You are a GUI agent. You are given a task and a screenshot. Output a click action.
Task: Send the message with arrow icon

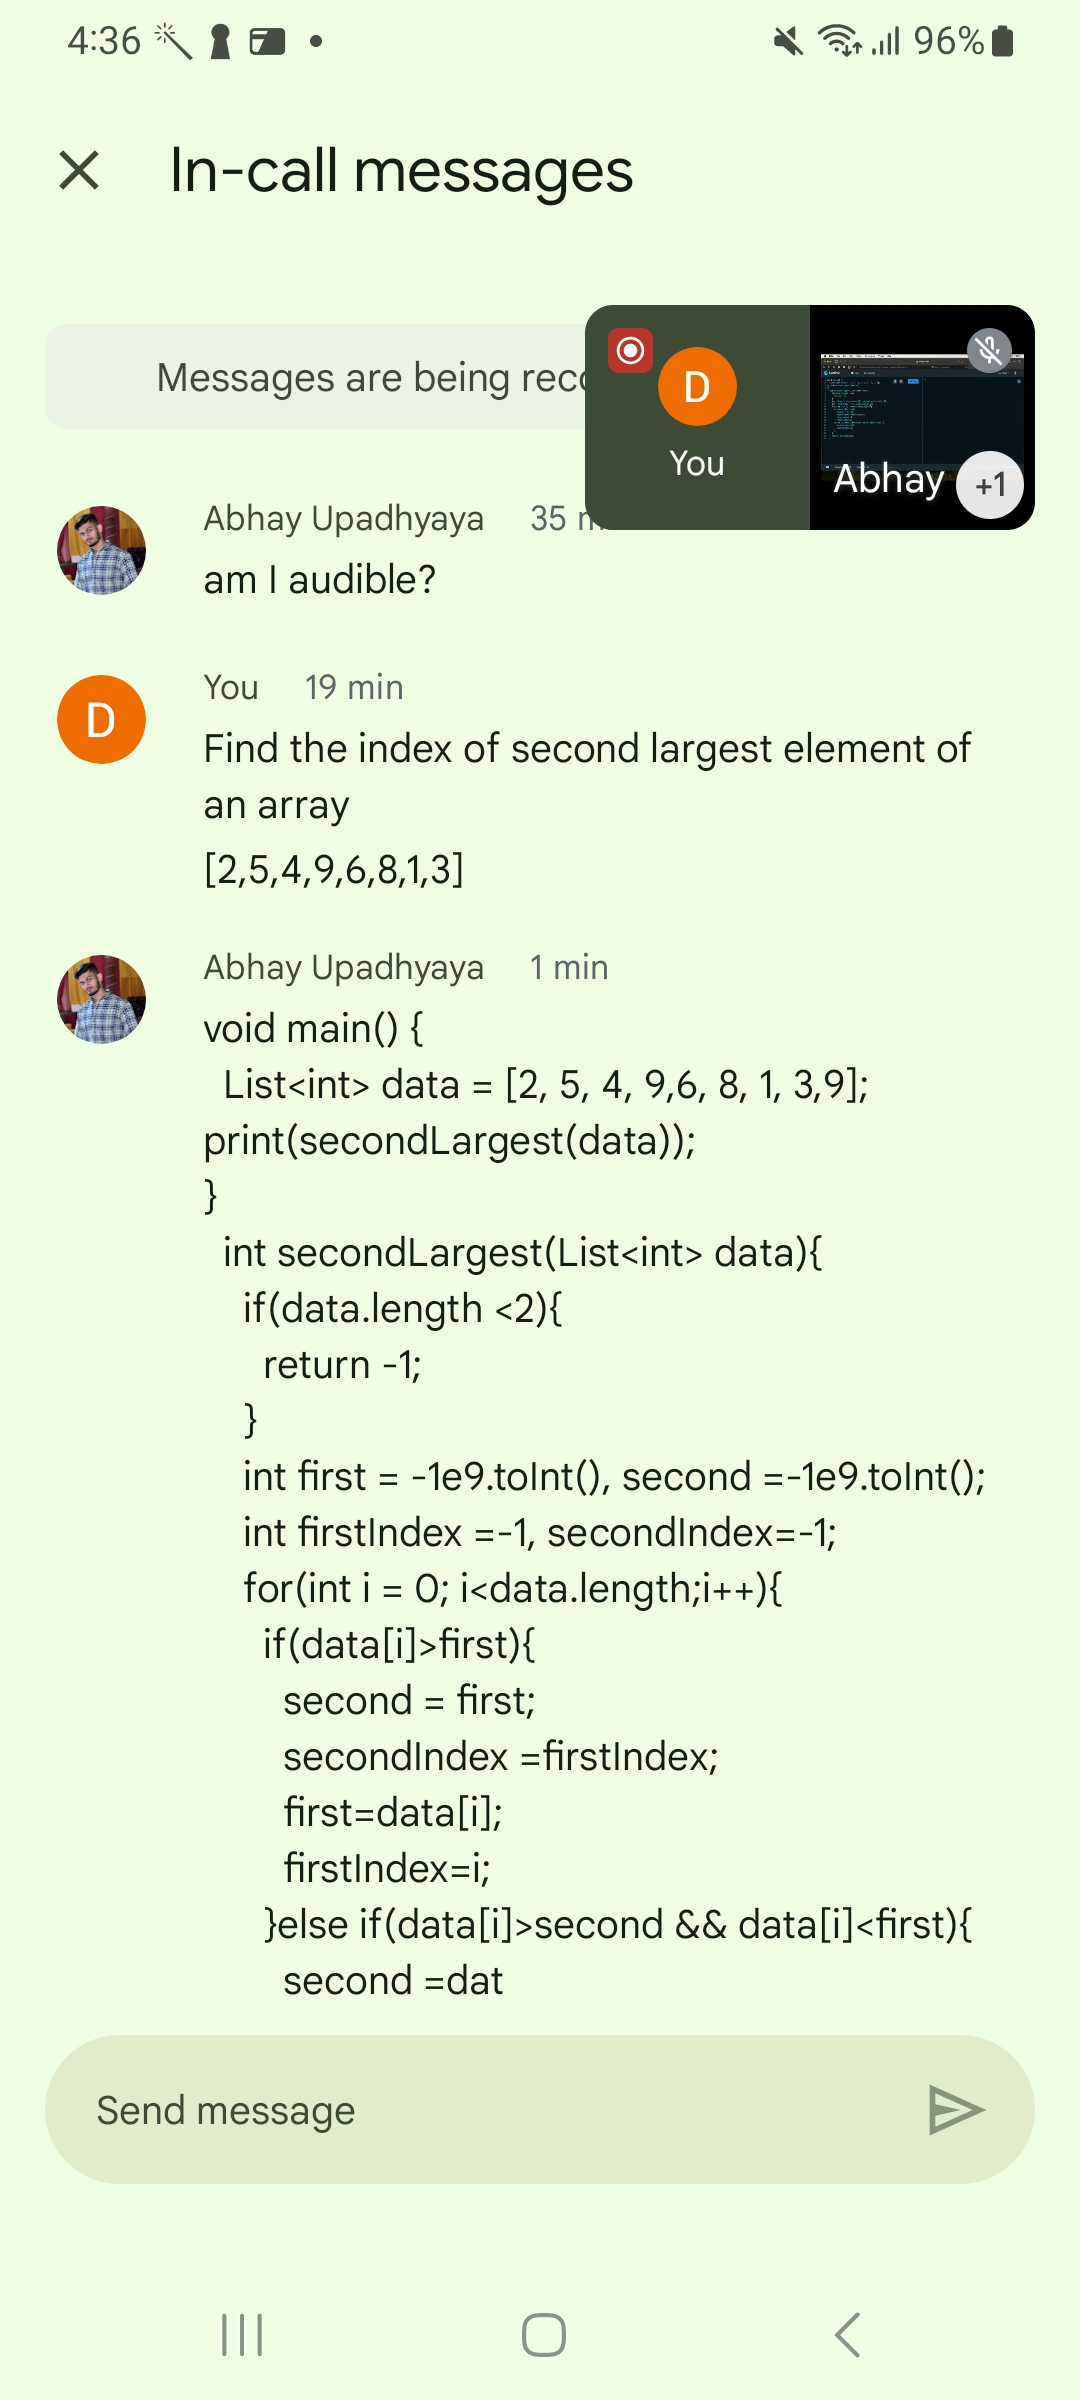(956, 2110)
